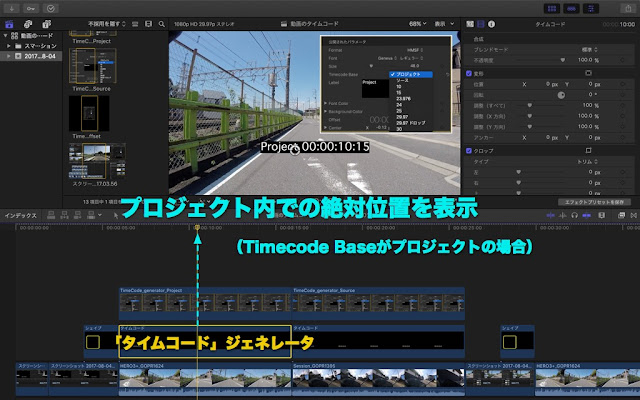640x400 pixels.
Task: Open the 68% viewer zoom dropdown
Action: pyautogui.click(x=418, y=24)
